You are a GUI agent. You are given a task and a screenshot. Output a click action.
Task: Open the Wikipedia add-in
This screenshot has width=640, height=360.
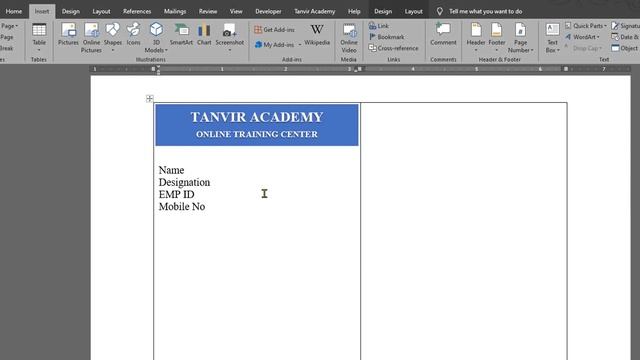click(x=317, y=35)
